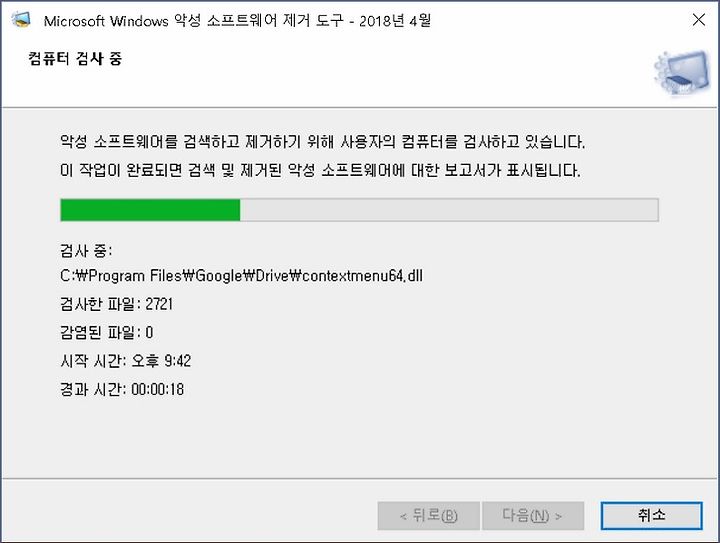Click the 검사한 파일: 2721 counter

click(116, 304)
